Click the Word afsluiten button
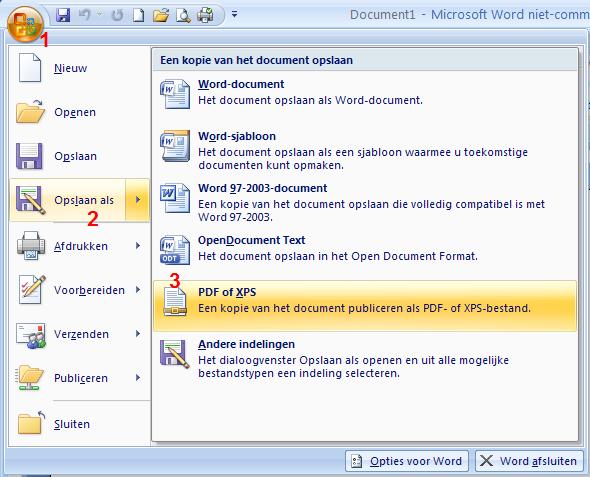This screenshot has height=477, width=590. (529, 461)
